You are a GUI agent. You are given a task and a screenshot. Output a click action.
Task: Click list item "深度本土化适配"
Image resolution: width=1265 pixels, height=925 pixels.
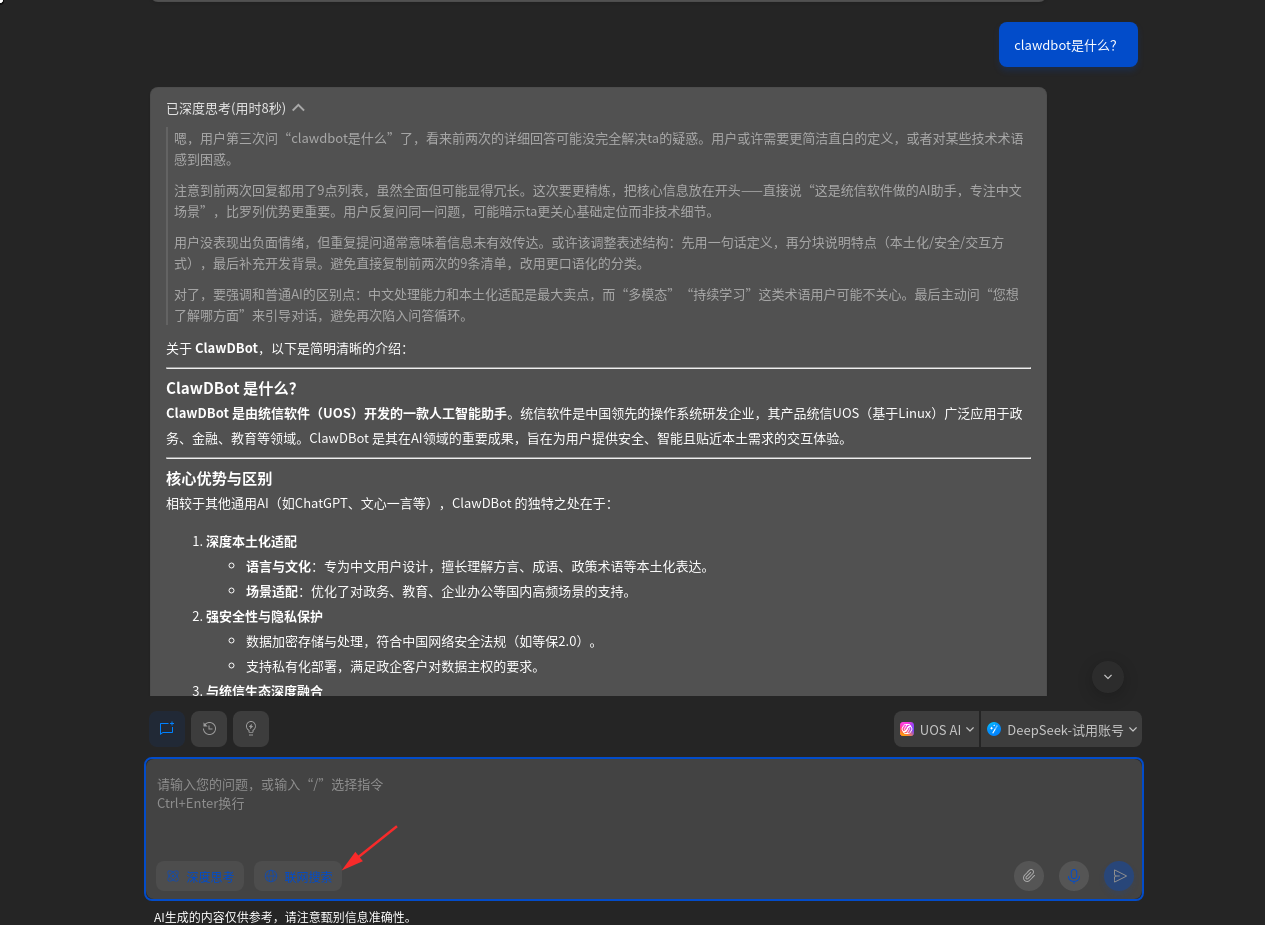[251, 541]
